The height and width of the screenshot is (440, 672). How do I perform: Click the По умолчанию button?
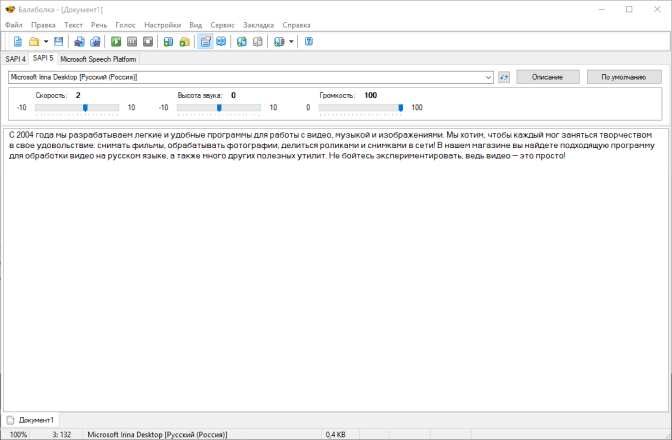(x=624, y=77)
